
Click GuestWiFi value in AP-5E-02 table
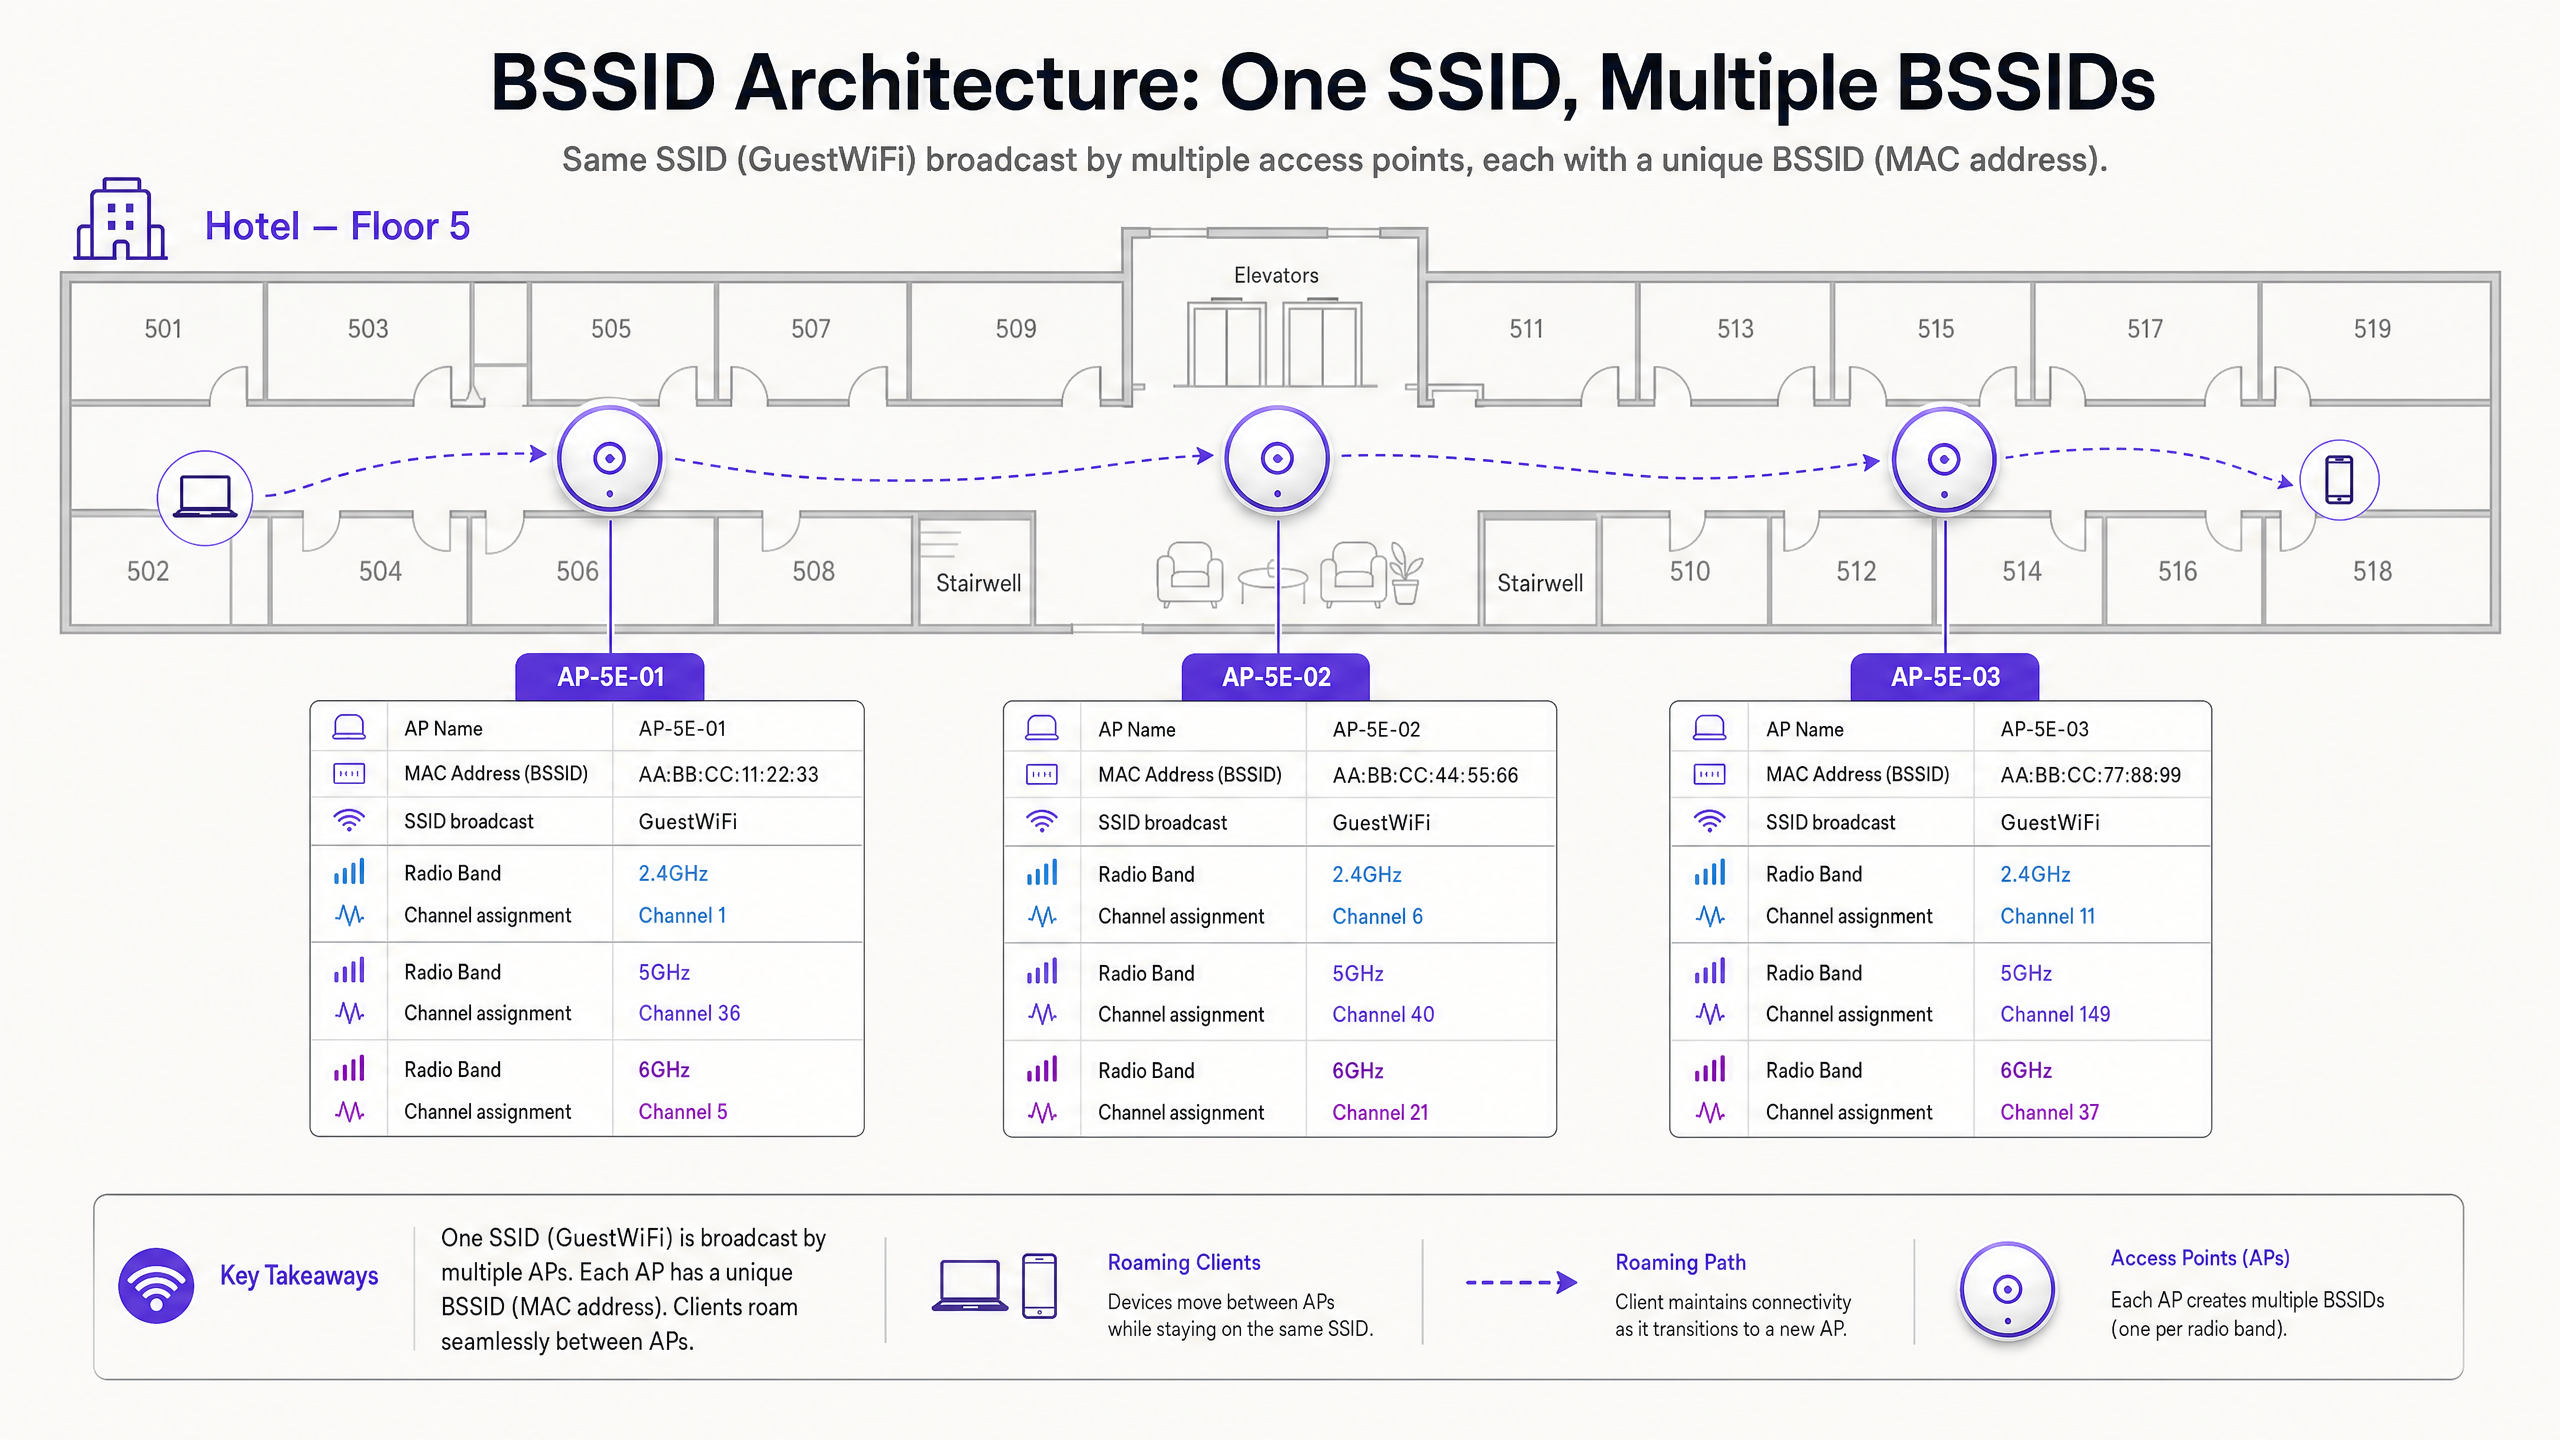coord(1381,822)
